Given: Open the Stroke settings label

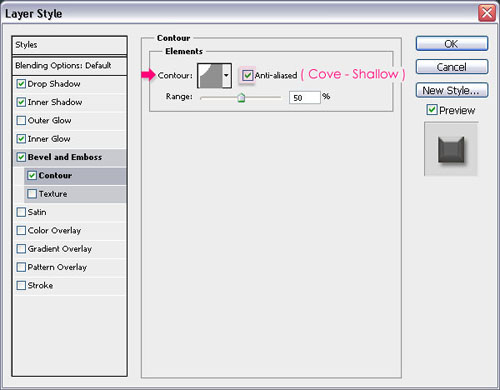Looking at the screenshot, I should [x=40, y=286].
